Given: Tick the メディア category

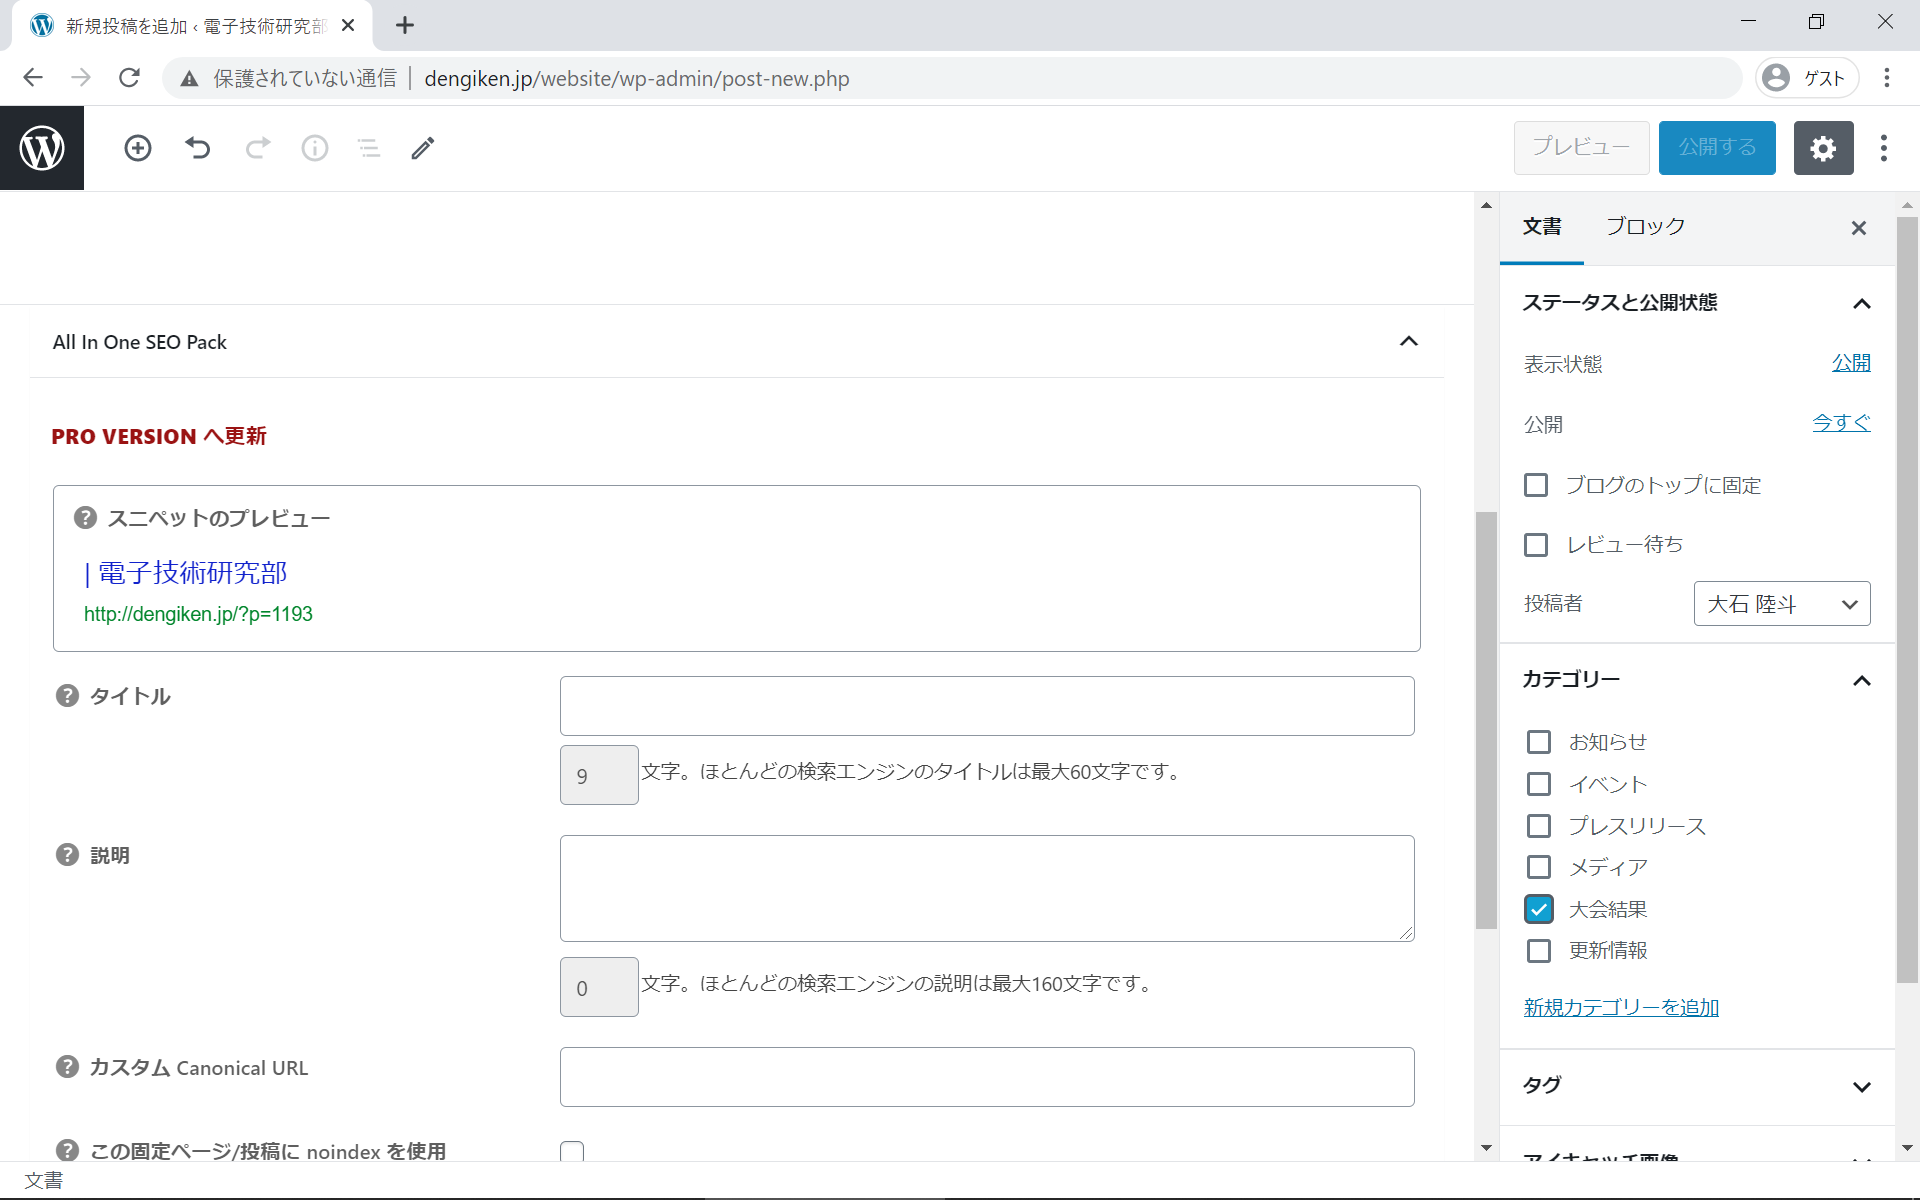Looking at the screenshot, I should (1539, 867).
